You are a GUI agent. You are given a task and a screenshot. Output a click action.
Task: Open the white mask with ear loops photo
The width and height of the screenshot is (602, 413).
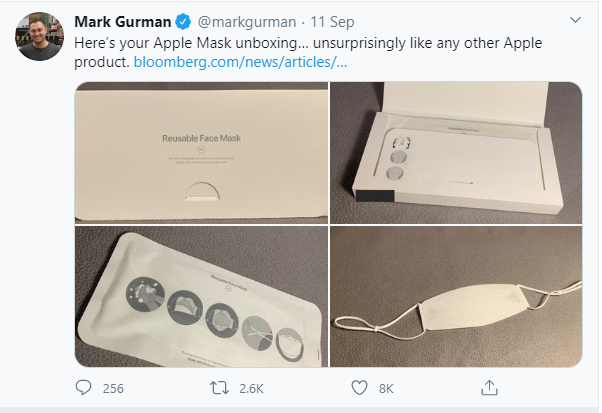456,296
